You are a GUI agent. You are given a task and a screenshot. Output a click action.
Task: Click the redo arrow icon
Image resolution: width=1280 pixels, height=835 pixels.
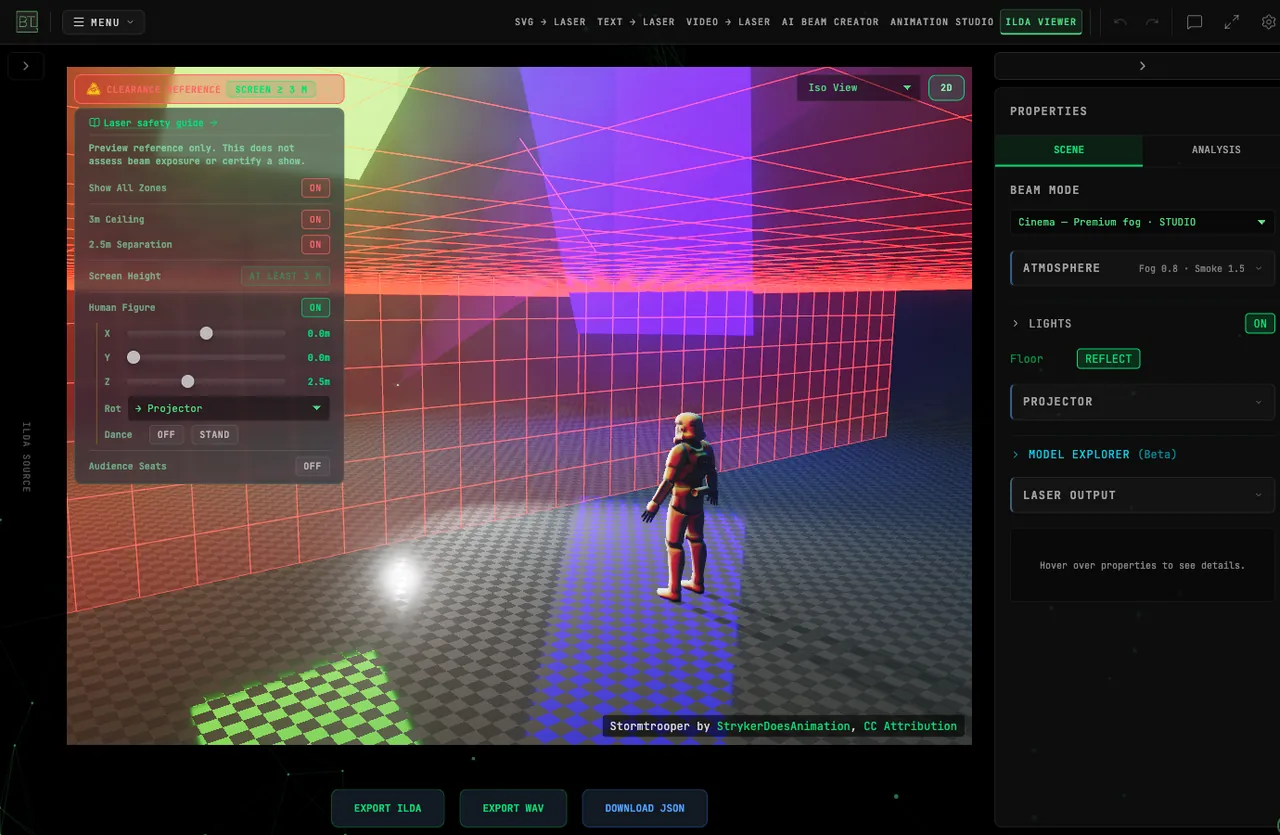click(1152, 22)
